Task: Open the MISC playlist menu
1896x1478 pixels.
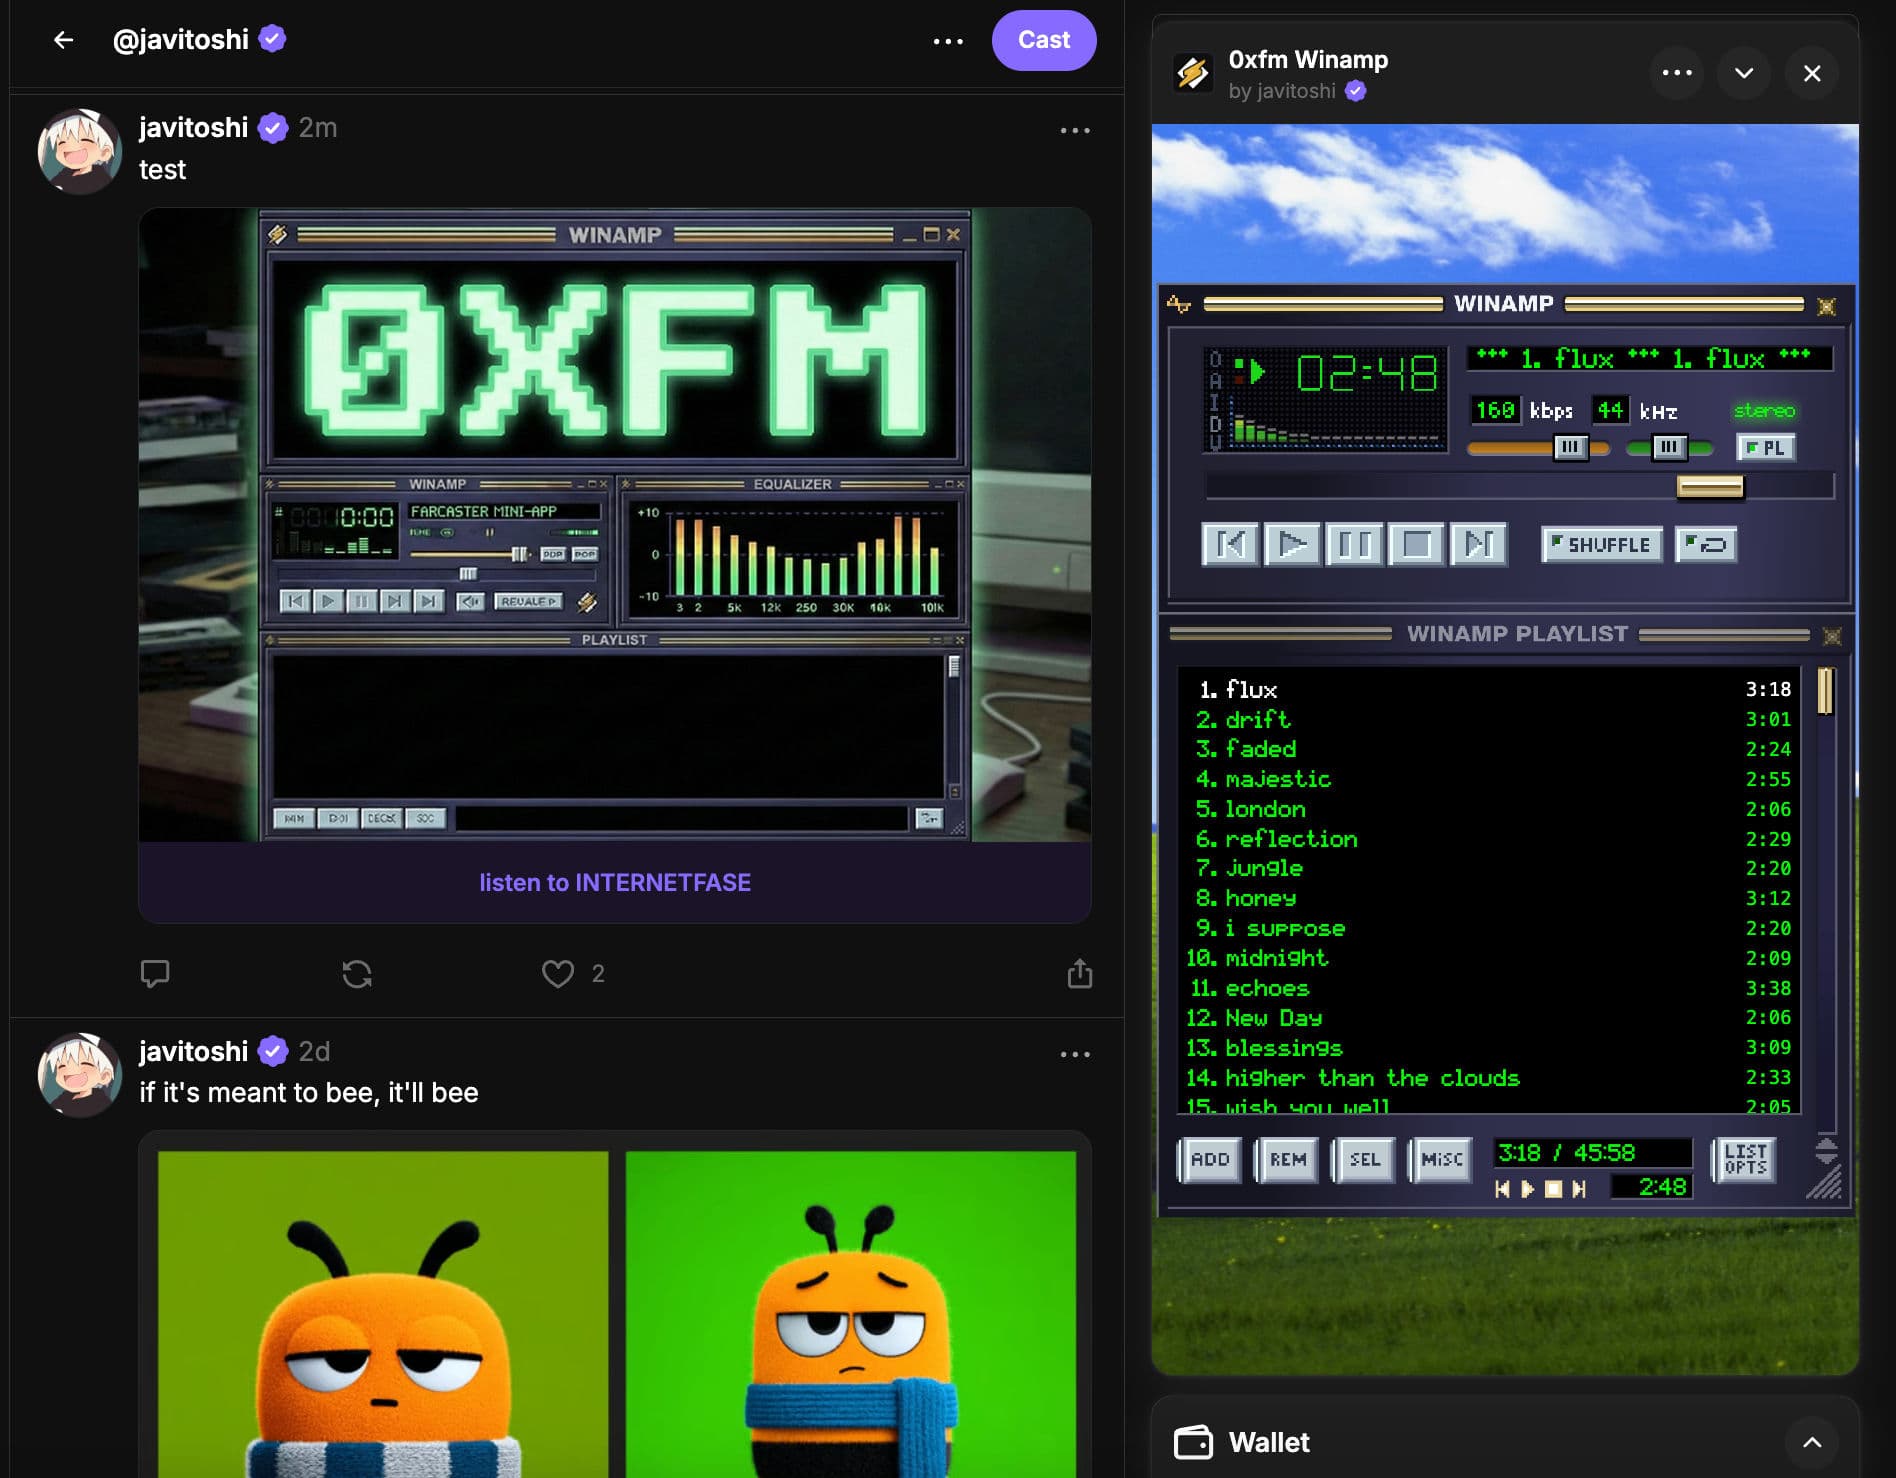Action: pos(1441,1159)
